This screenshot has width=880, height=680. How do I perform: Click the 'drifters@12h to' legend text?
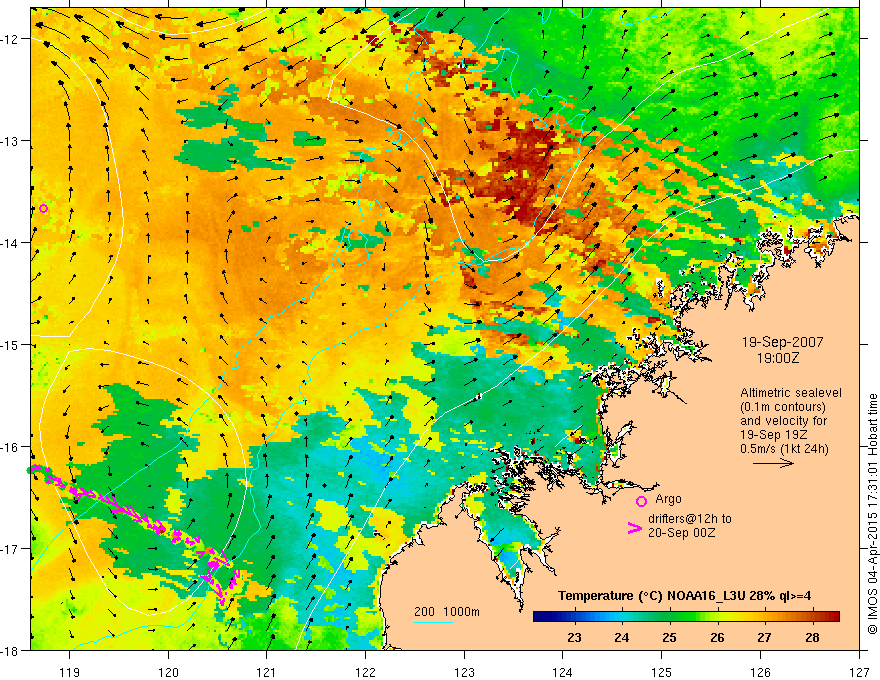click(x=690, y=519)
